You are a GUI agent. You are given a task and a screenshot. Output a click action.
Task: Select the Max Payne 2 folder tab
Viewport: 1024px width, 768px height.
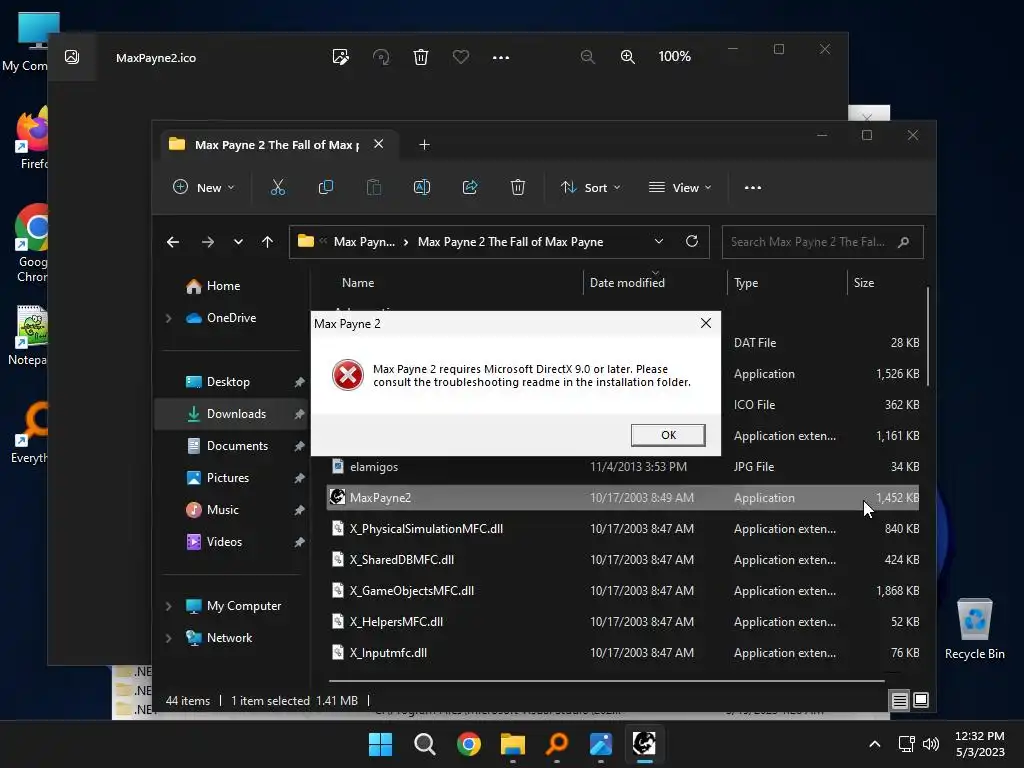[x=278, y=144]
